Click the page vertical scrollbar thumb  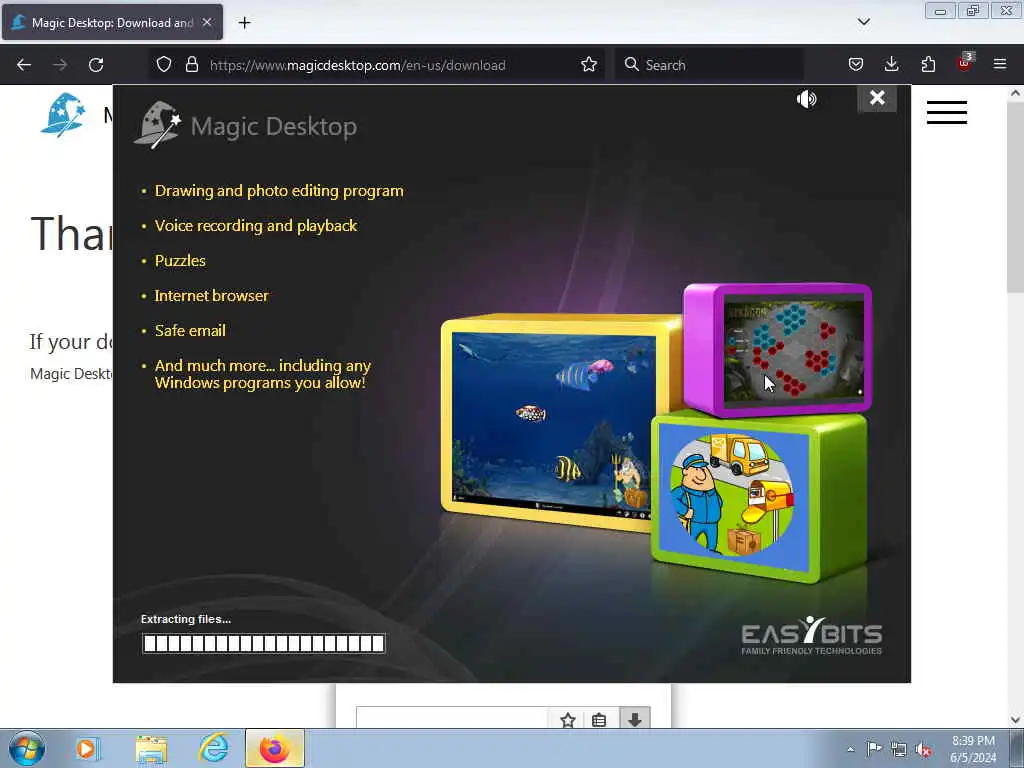(x=1015, y=197)
